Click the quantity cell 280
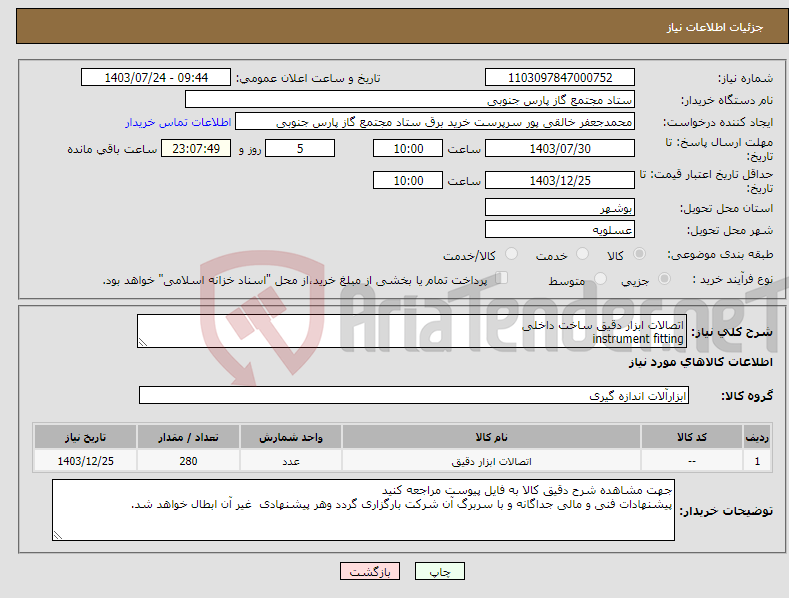The image size is (789, 598). 188,461
